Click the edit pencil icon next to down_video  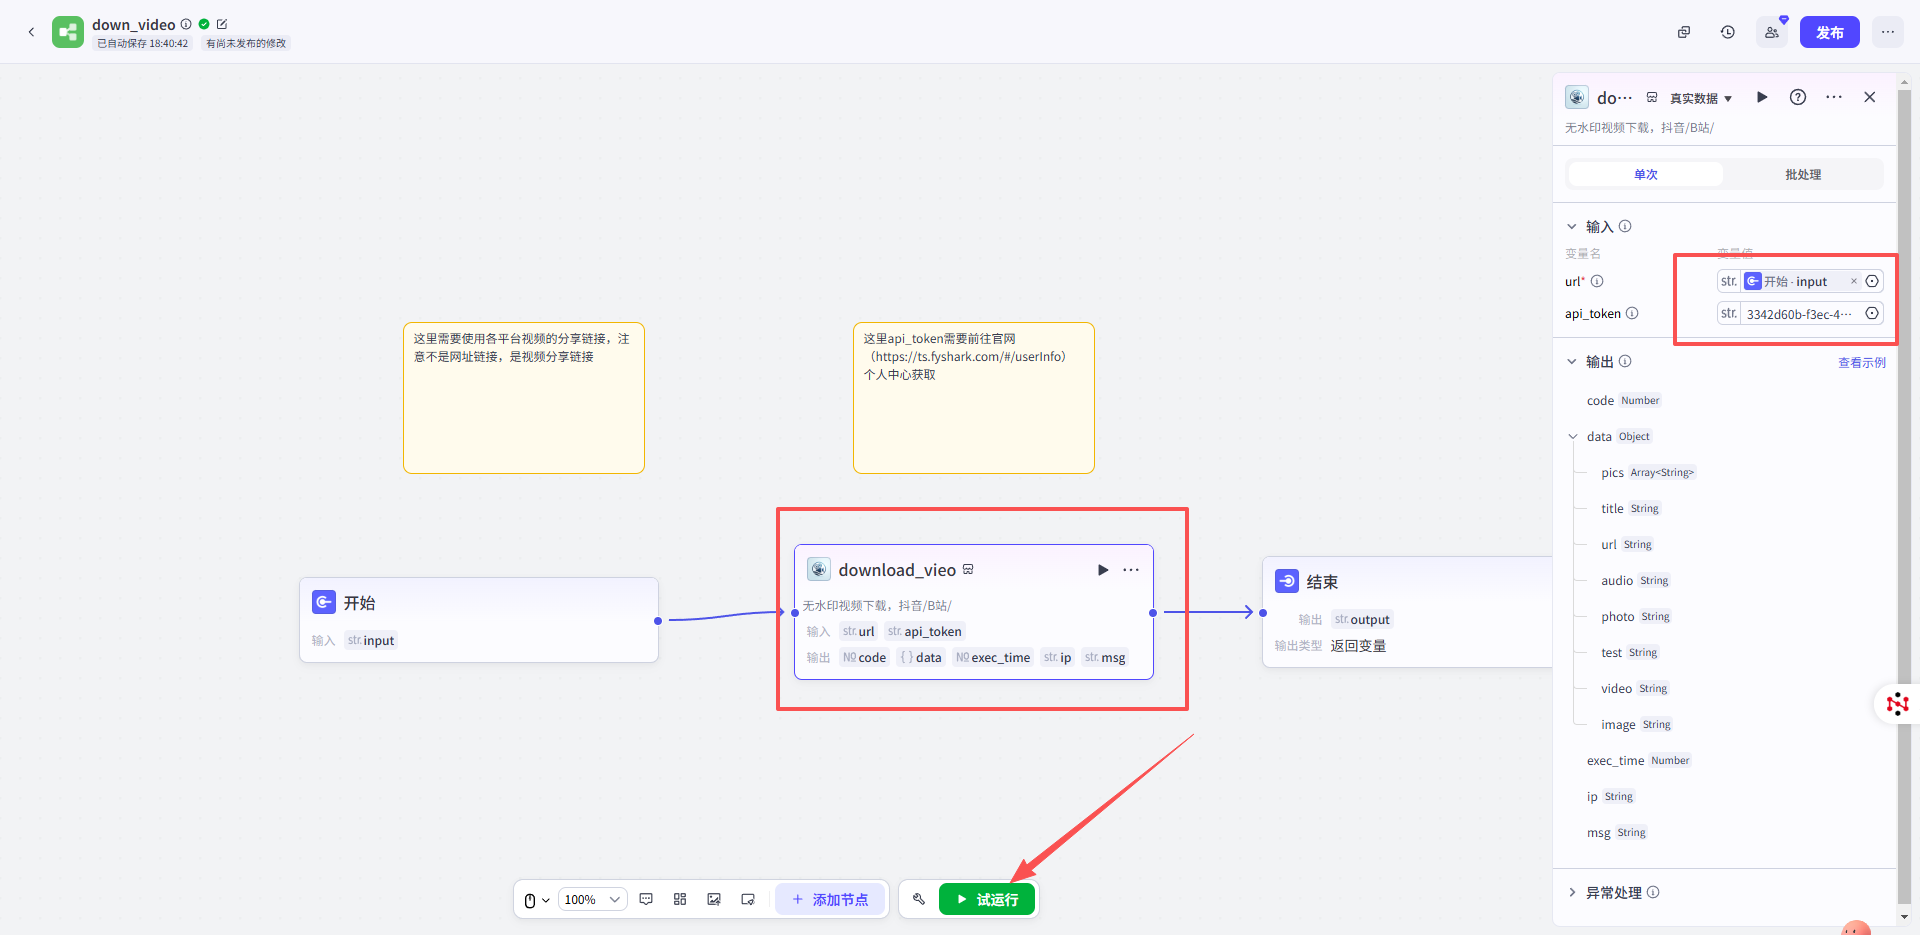[222, 24]
